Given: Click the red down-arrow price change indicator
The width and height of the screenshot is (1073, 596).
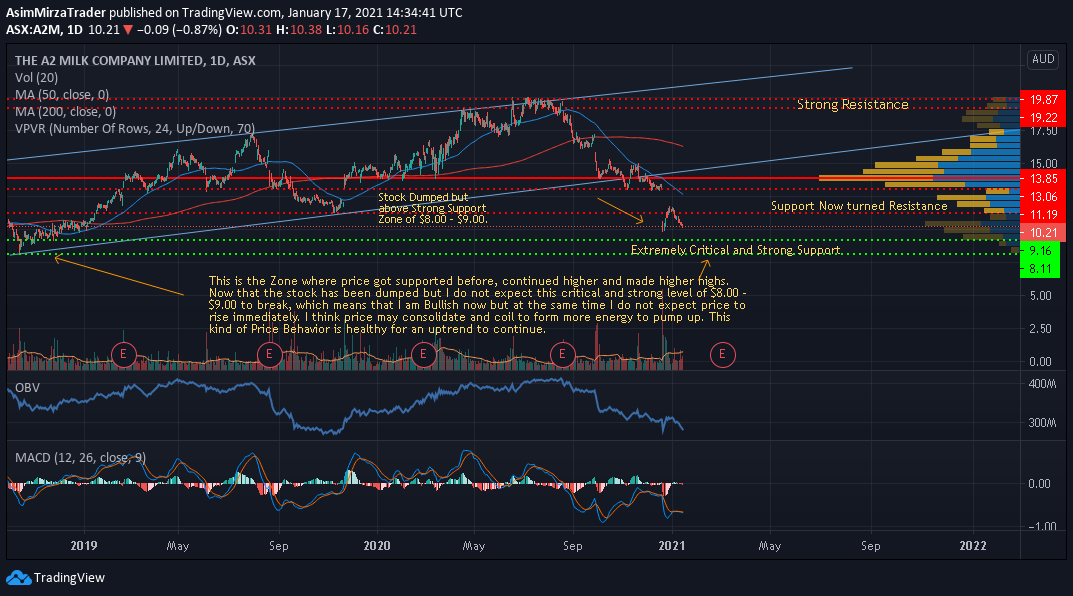Looking at the screenshot, I should (127, 30).
